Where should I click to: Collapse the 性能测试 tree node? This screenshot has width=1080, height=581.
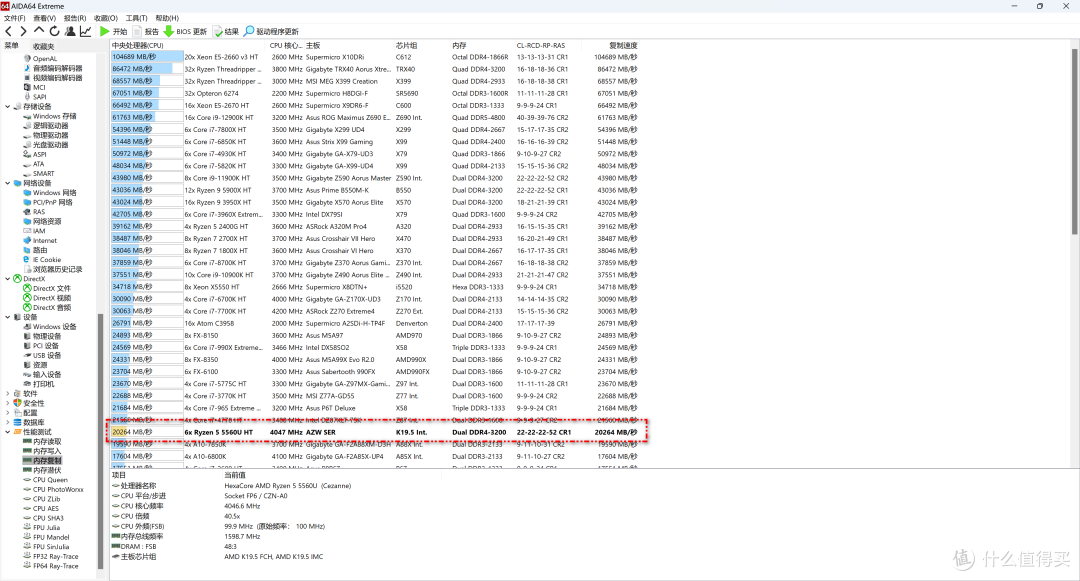8,431
